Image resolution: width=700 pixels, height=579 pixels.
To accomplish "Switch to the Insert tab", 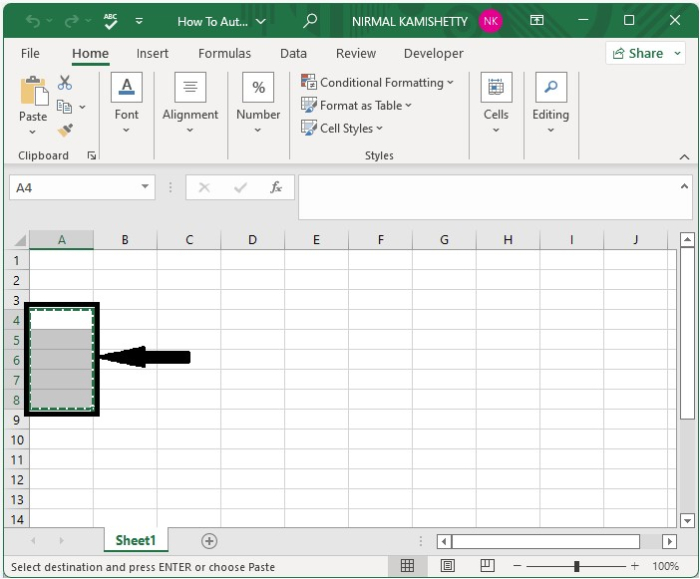I will pos(152,54).
